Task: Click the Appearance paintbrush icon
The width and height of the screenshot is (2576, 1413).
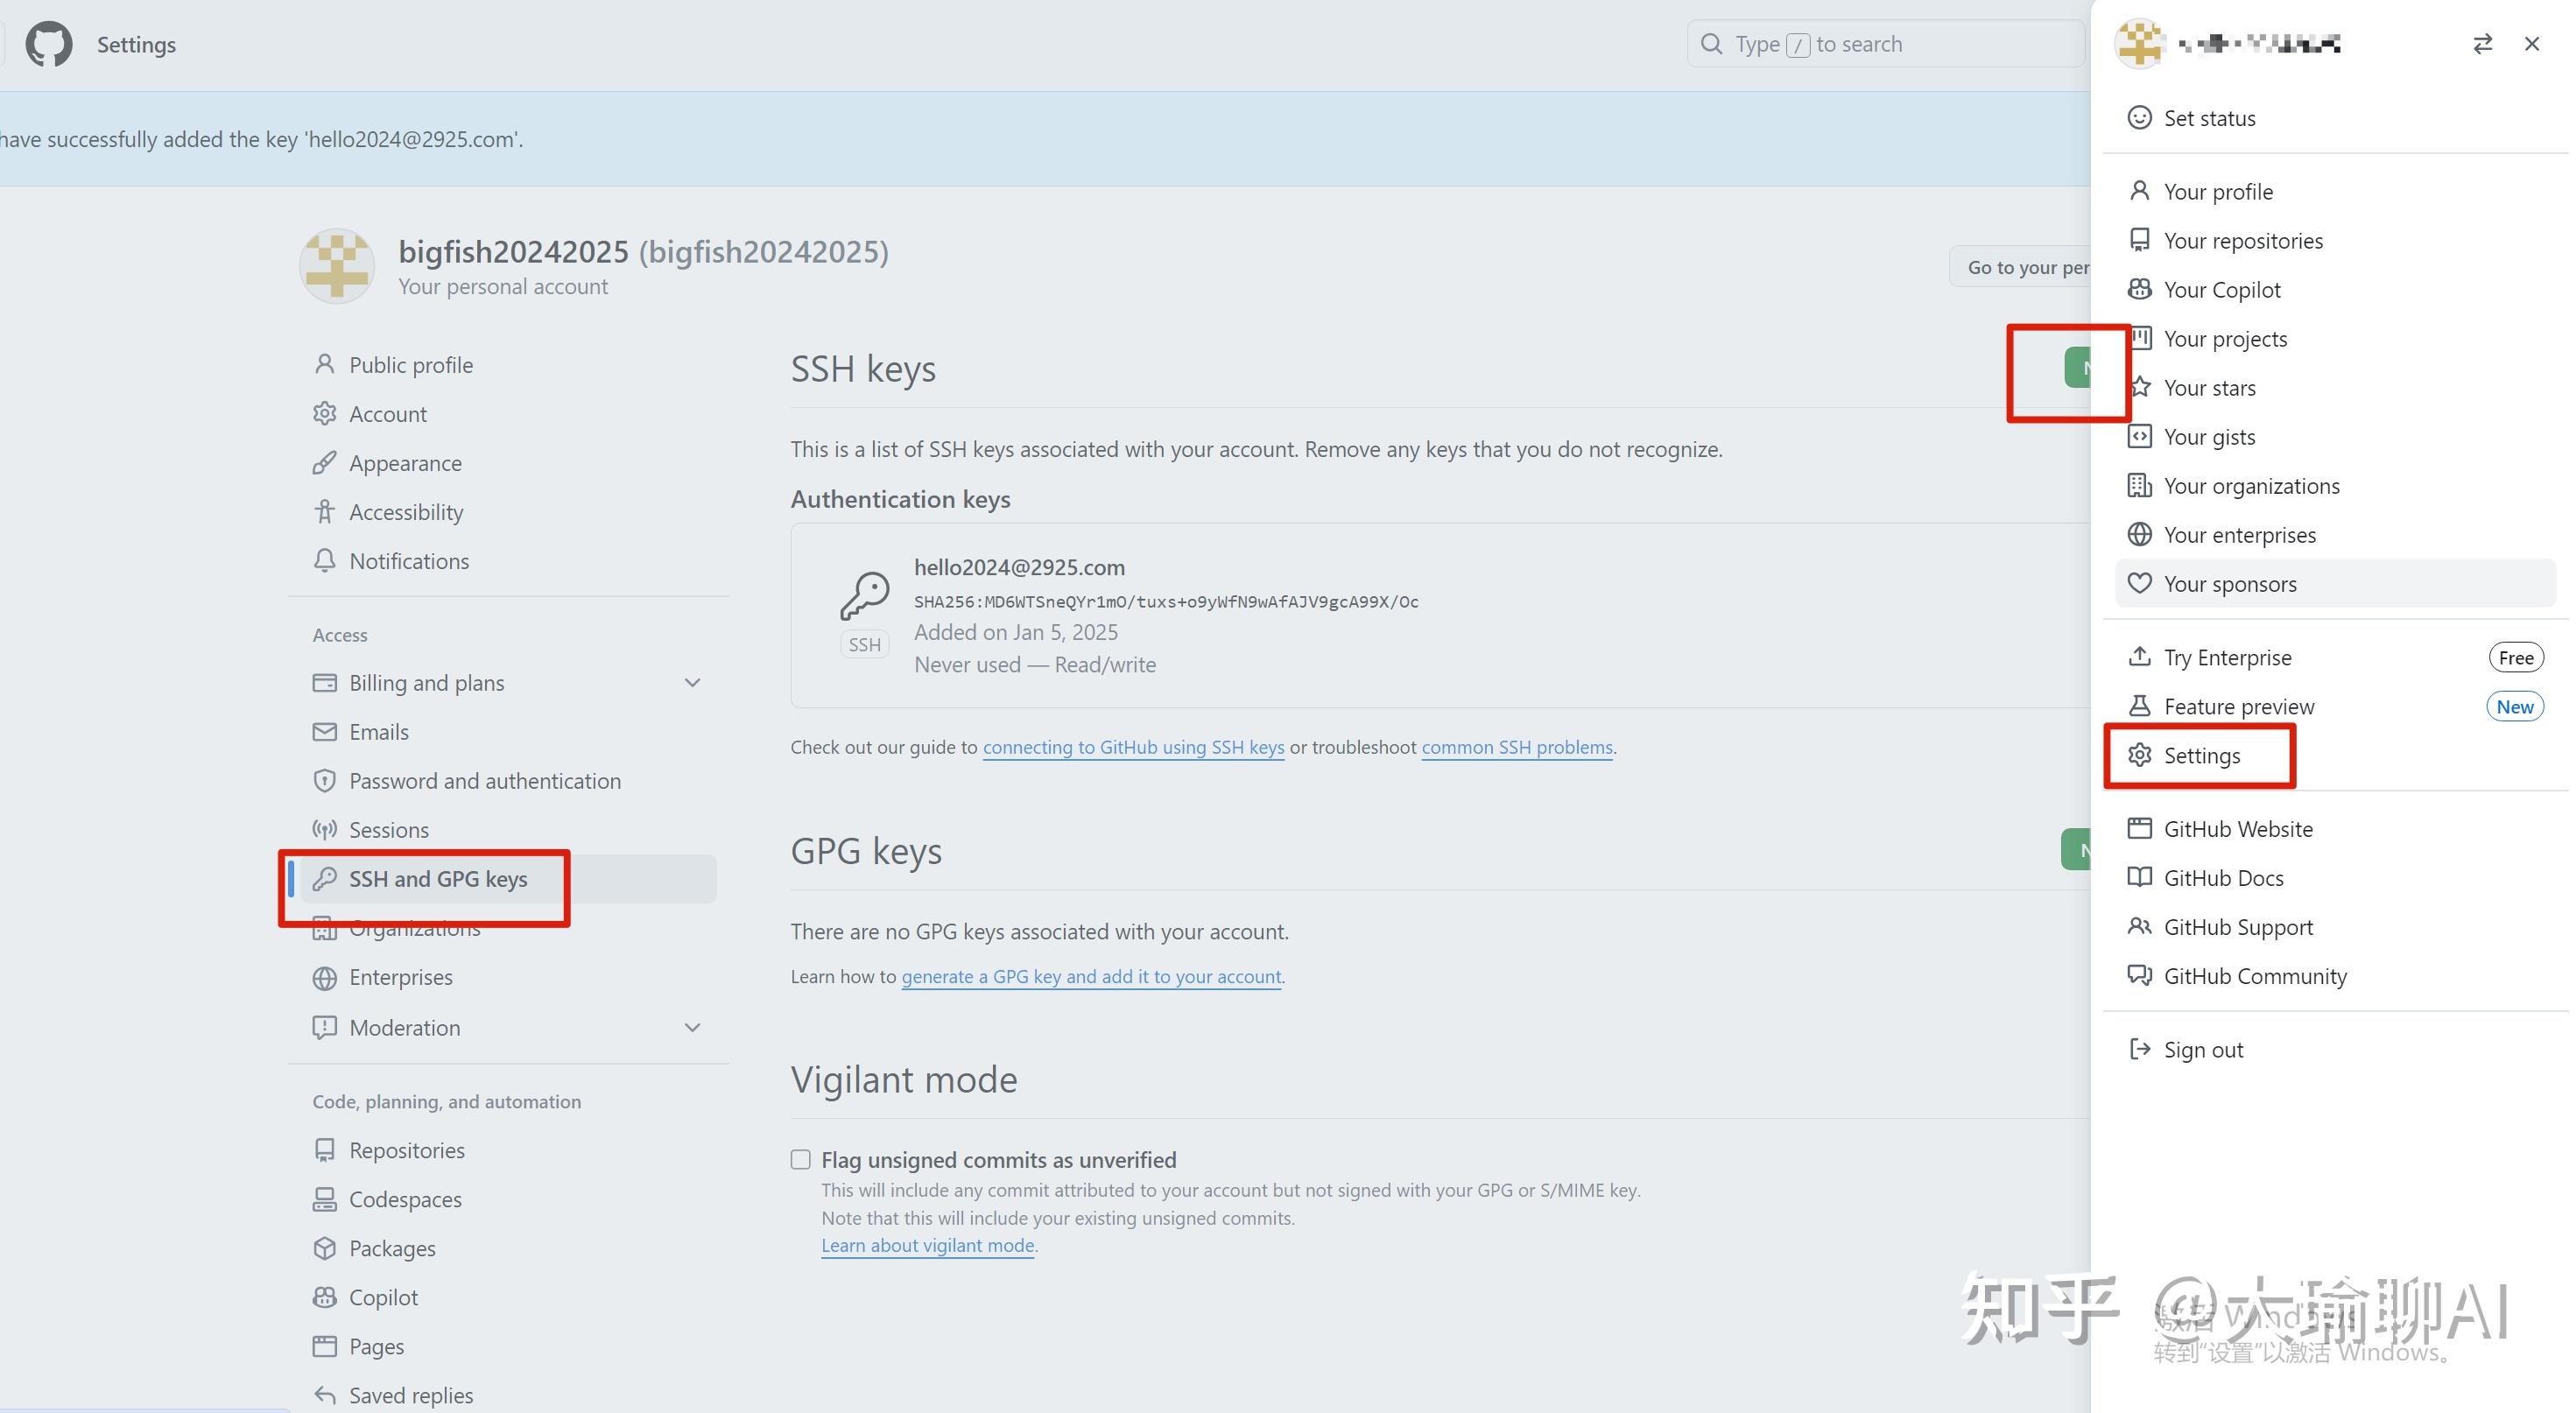Action: click(324, 463)
